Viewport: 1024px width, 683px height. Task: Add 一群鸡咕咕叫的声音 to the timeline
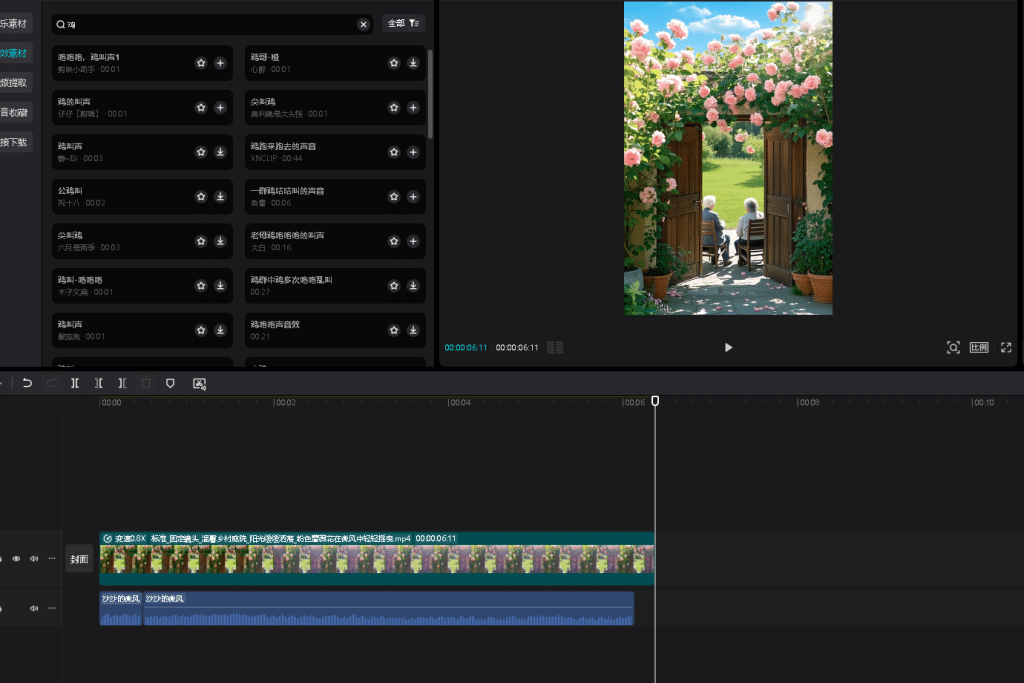(413, 196)
